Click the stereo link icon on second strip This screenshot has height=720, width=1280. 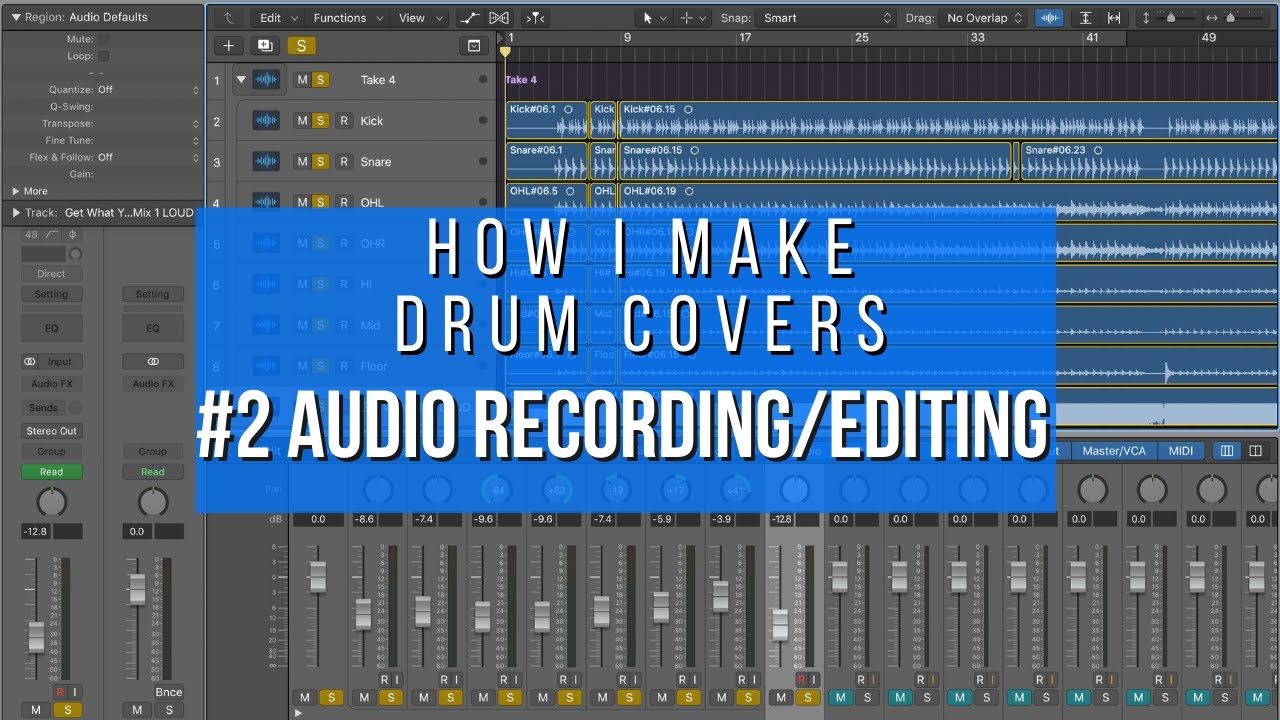click(153, 362)
